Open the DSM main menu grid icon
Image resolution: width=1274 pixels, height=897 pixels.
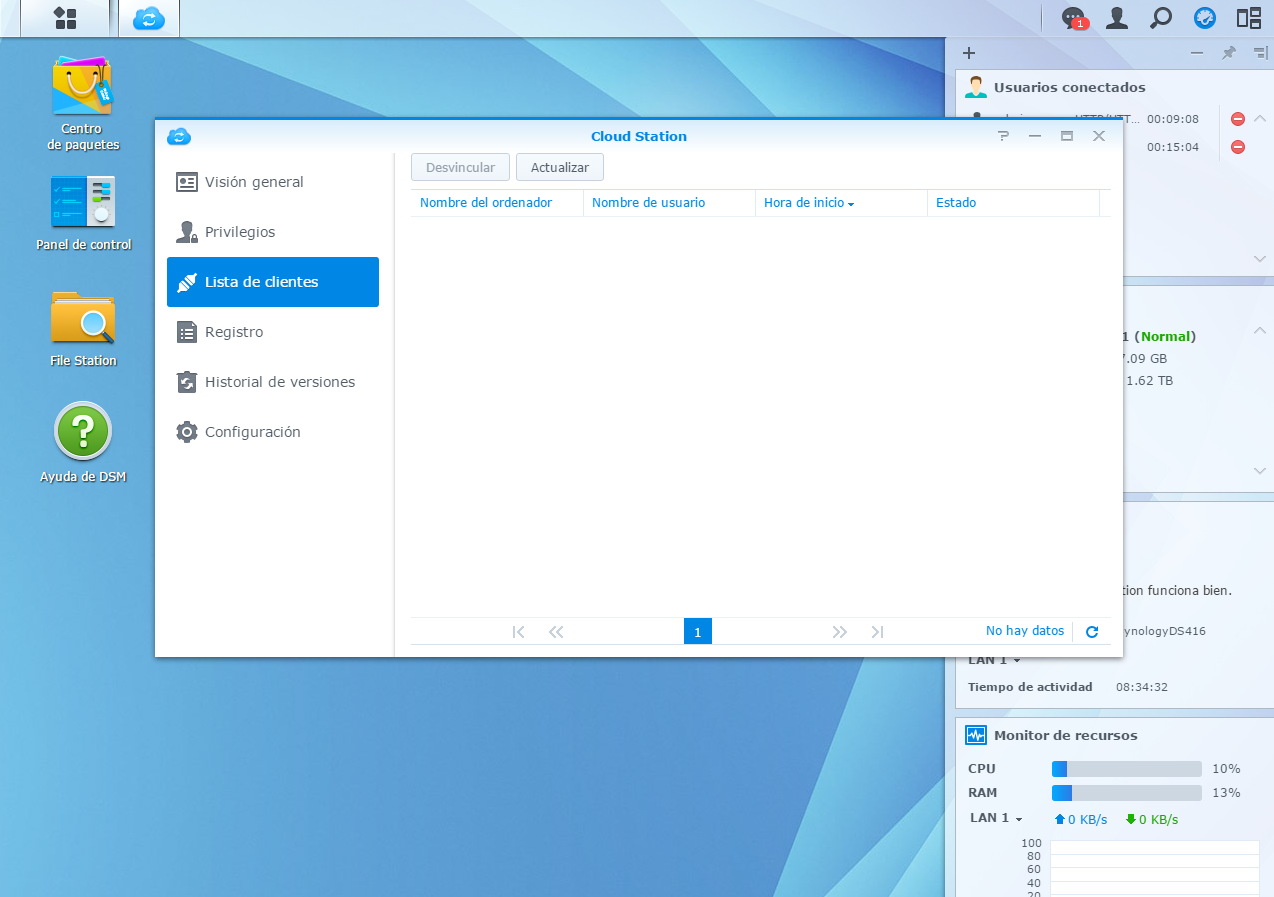point(65,18)
